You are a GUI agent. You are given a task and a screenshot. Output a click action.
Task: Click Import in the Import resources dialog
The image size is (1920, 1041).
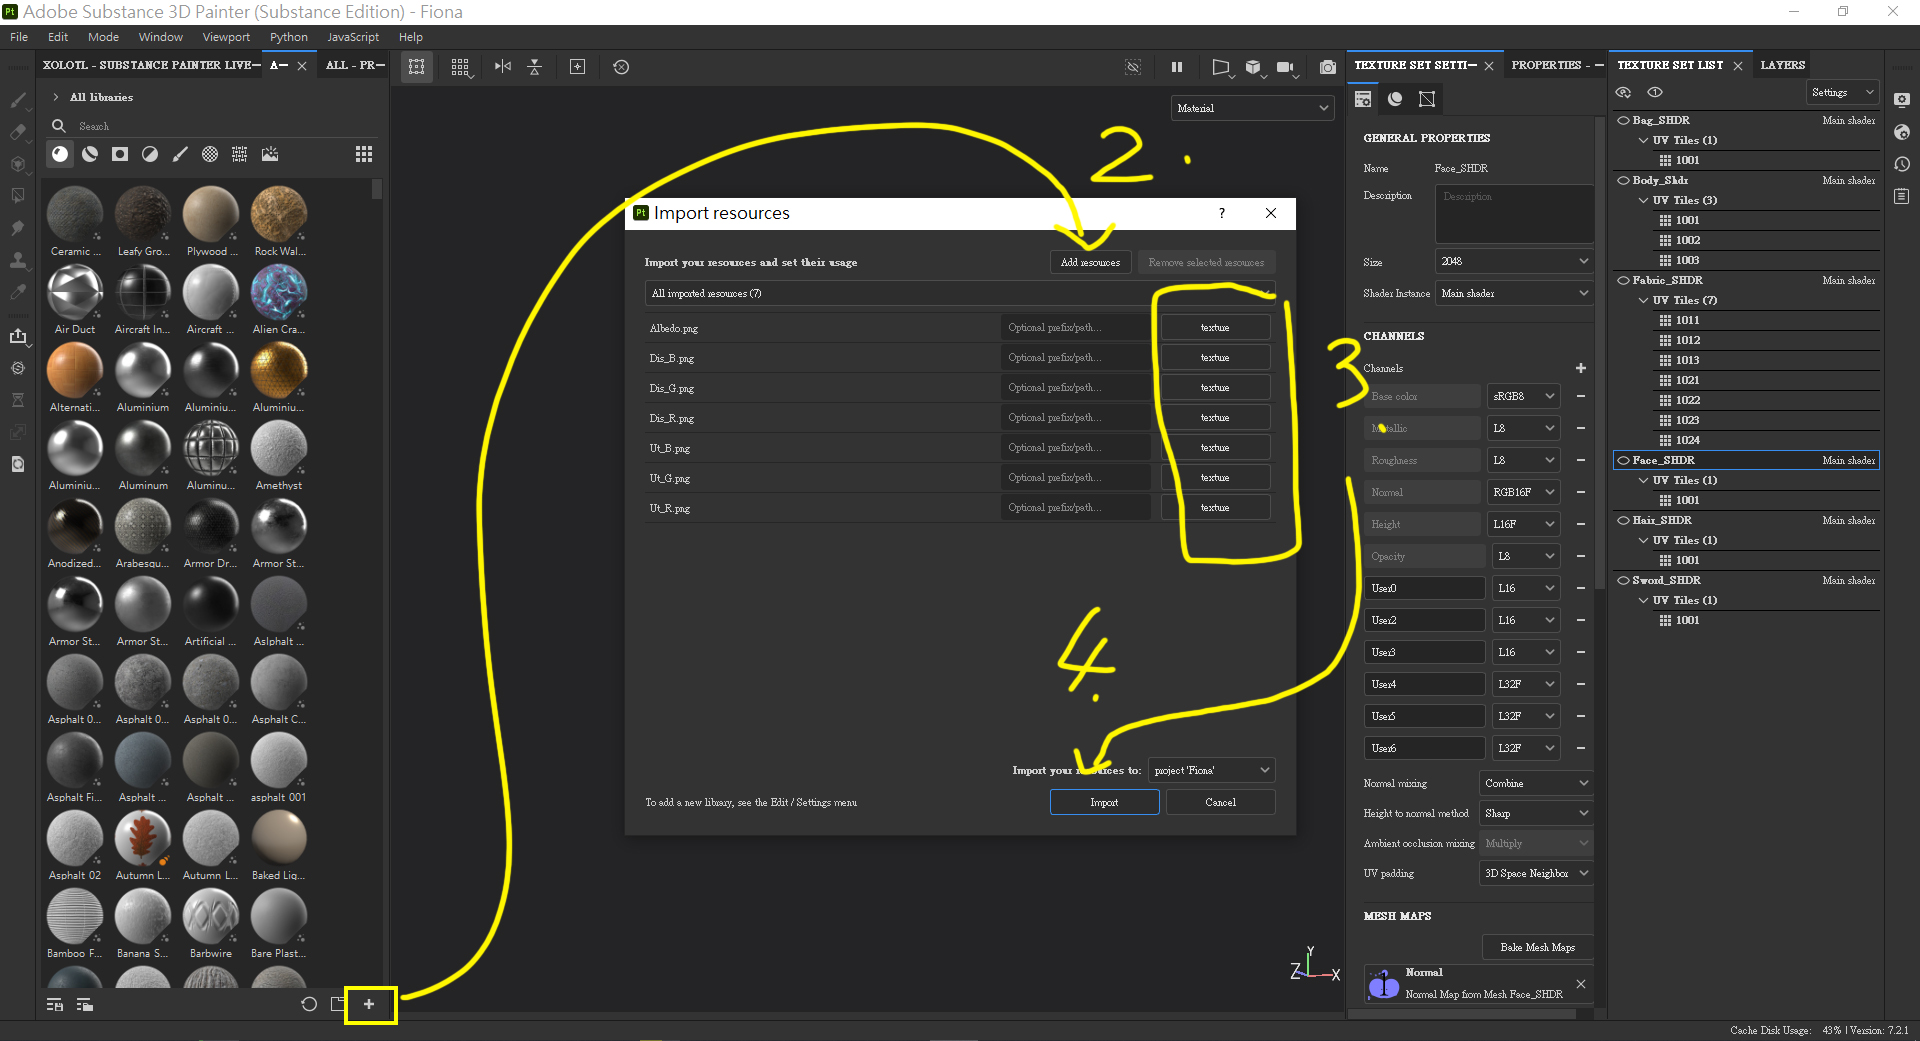[x=1104, y=802]
